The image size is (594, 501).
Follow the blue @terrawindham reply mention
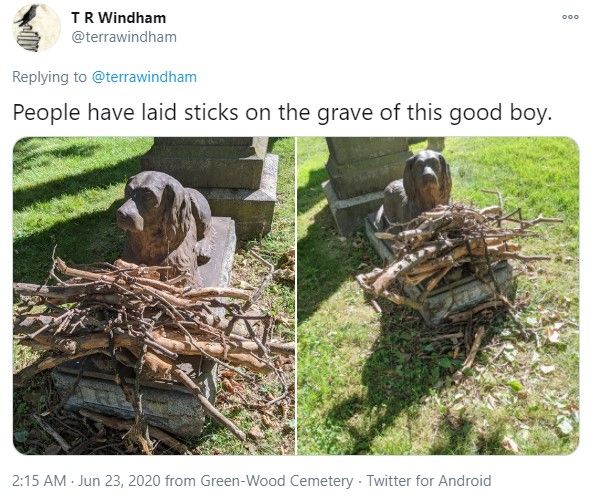point(144,77)
